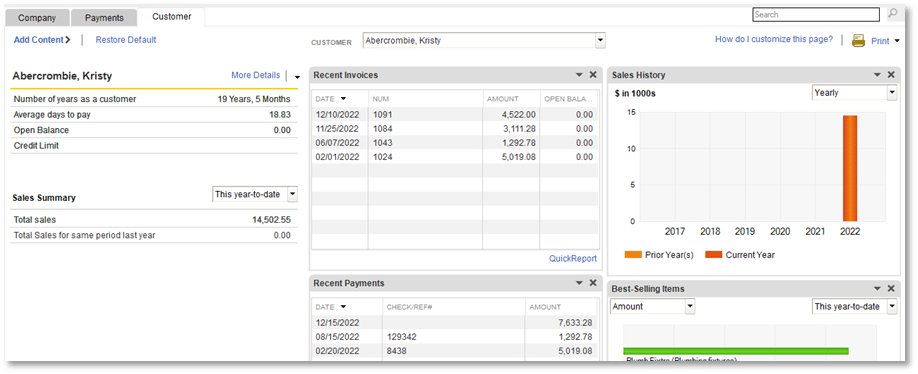Click the green best-selling item bar
Screen dimensions: 918x374
click(x=736, y=351)
